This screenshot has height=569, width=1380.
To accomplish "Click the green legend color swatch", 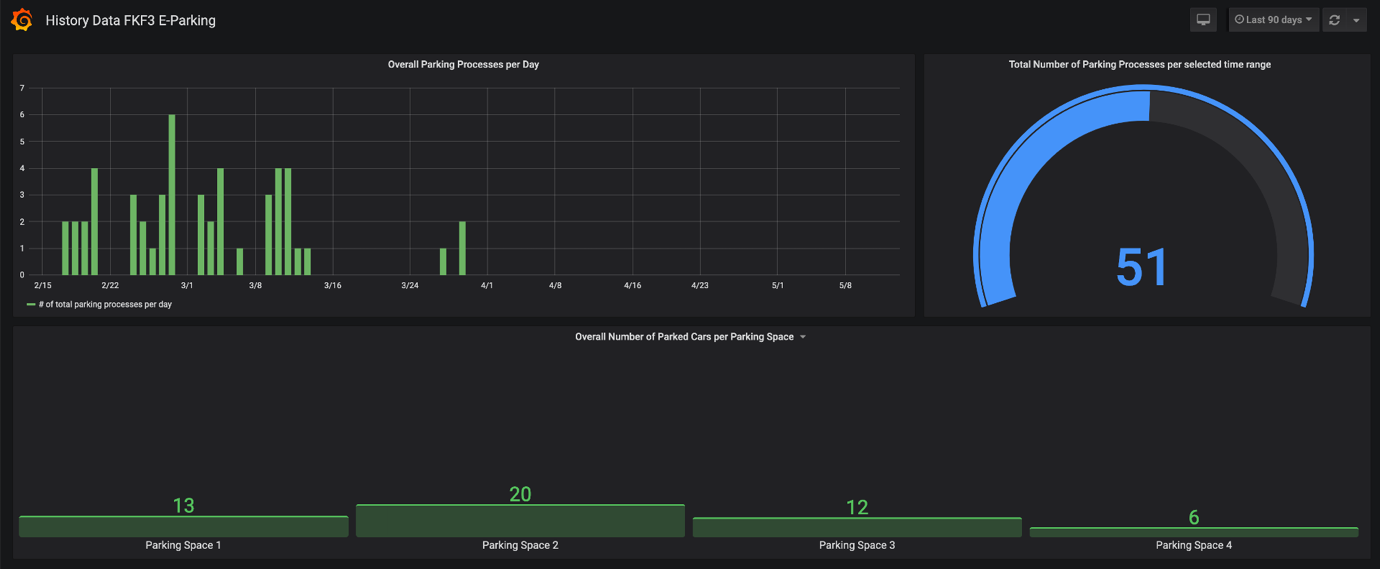I will [31, 304].
